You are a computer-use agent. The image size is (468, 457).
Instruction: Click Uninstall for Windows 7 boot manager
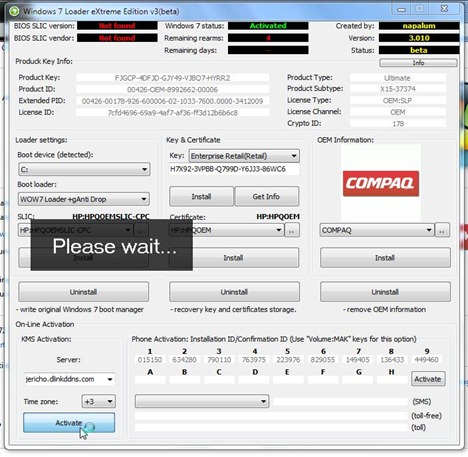pyautogui.click(x=83, y=292)
